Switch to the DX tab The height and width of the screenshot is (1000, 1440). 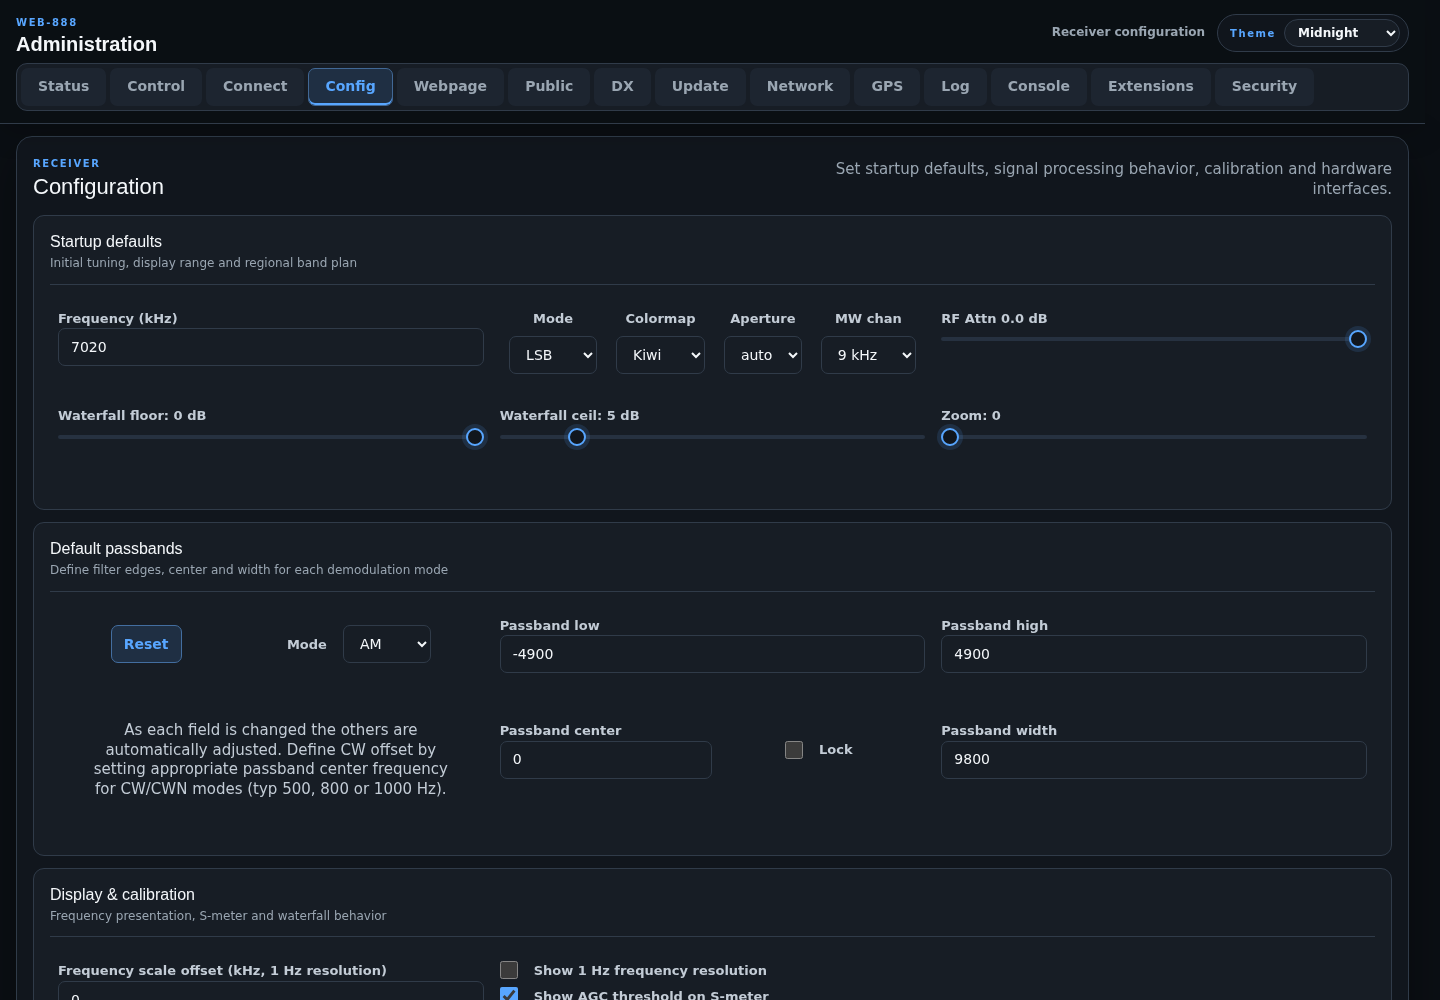(622, 86)
